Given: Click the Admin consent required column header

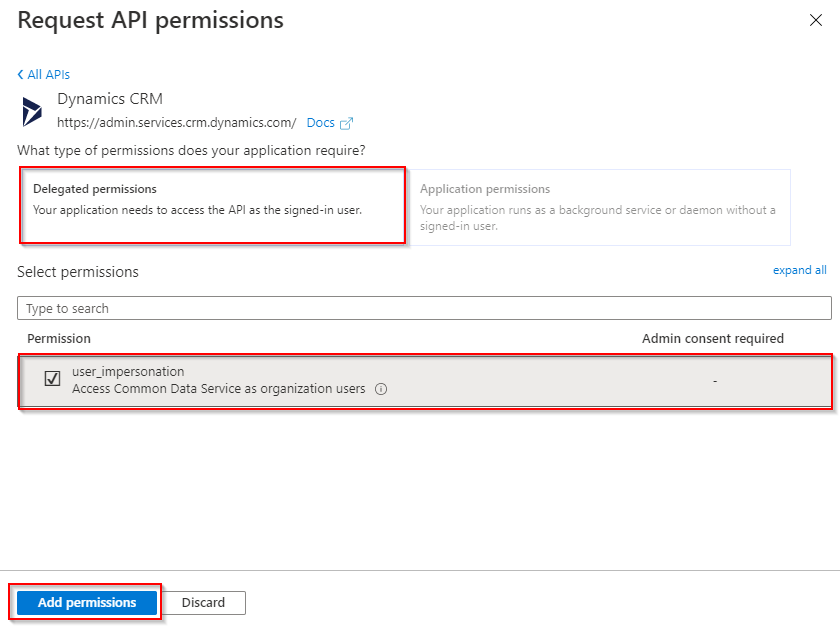Looking at the screenshot, I should tap(712, 339).
